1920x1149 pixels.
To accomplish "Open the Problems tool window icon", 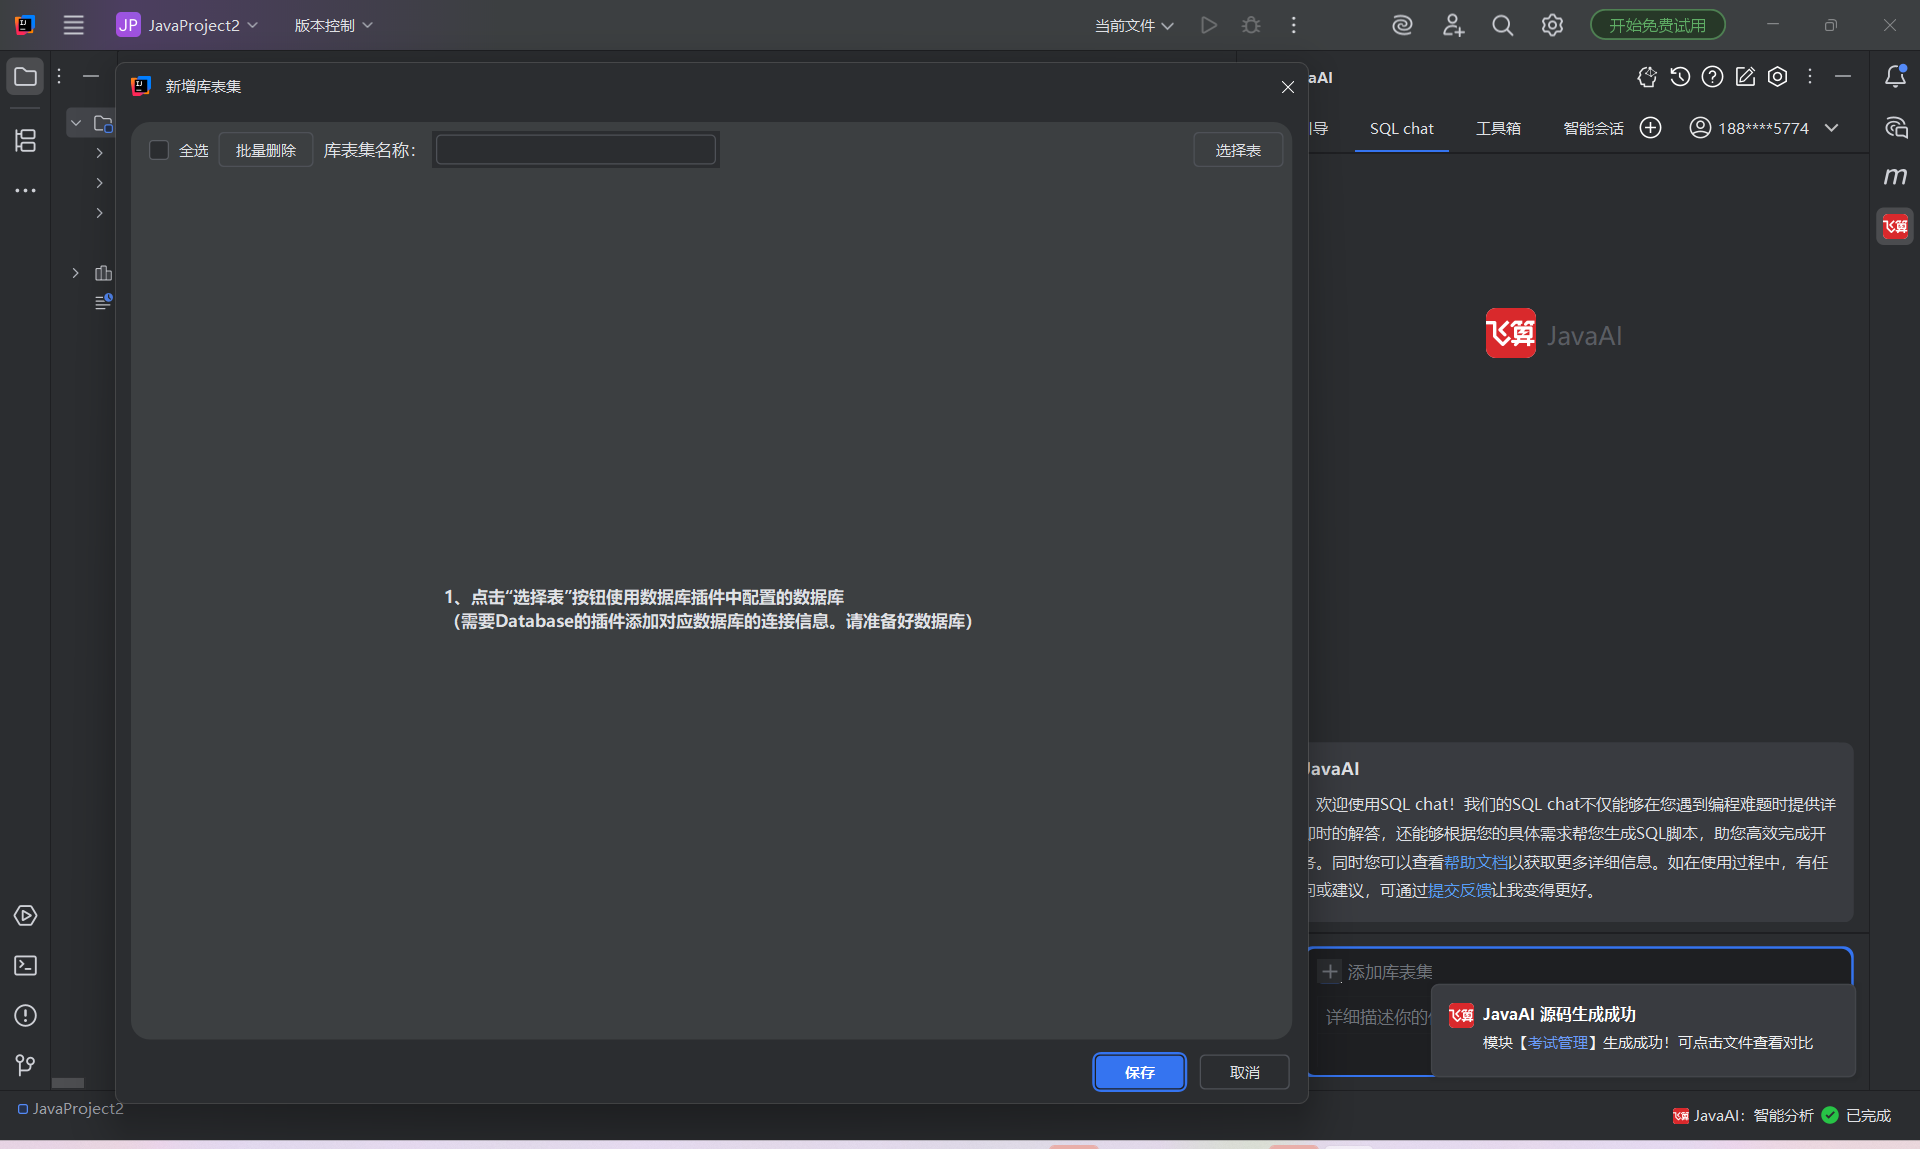I will pos(25,1016).
